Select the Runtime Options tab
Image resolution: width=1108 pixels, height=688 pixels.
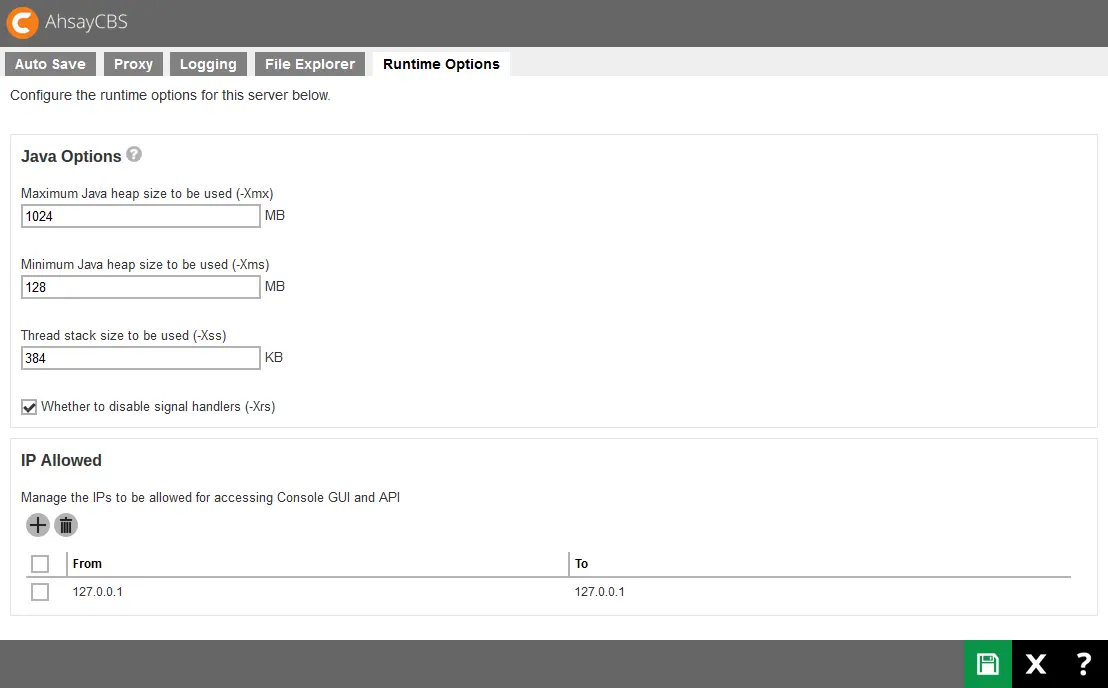click(441, 63)
